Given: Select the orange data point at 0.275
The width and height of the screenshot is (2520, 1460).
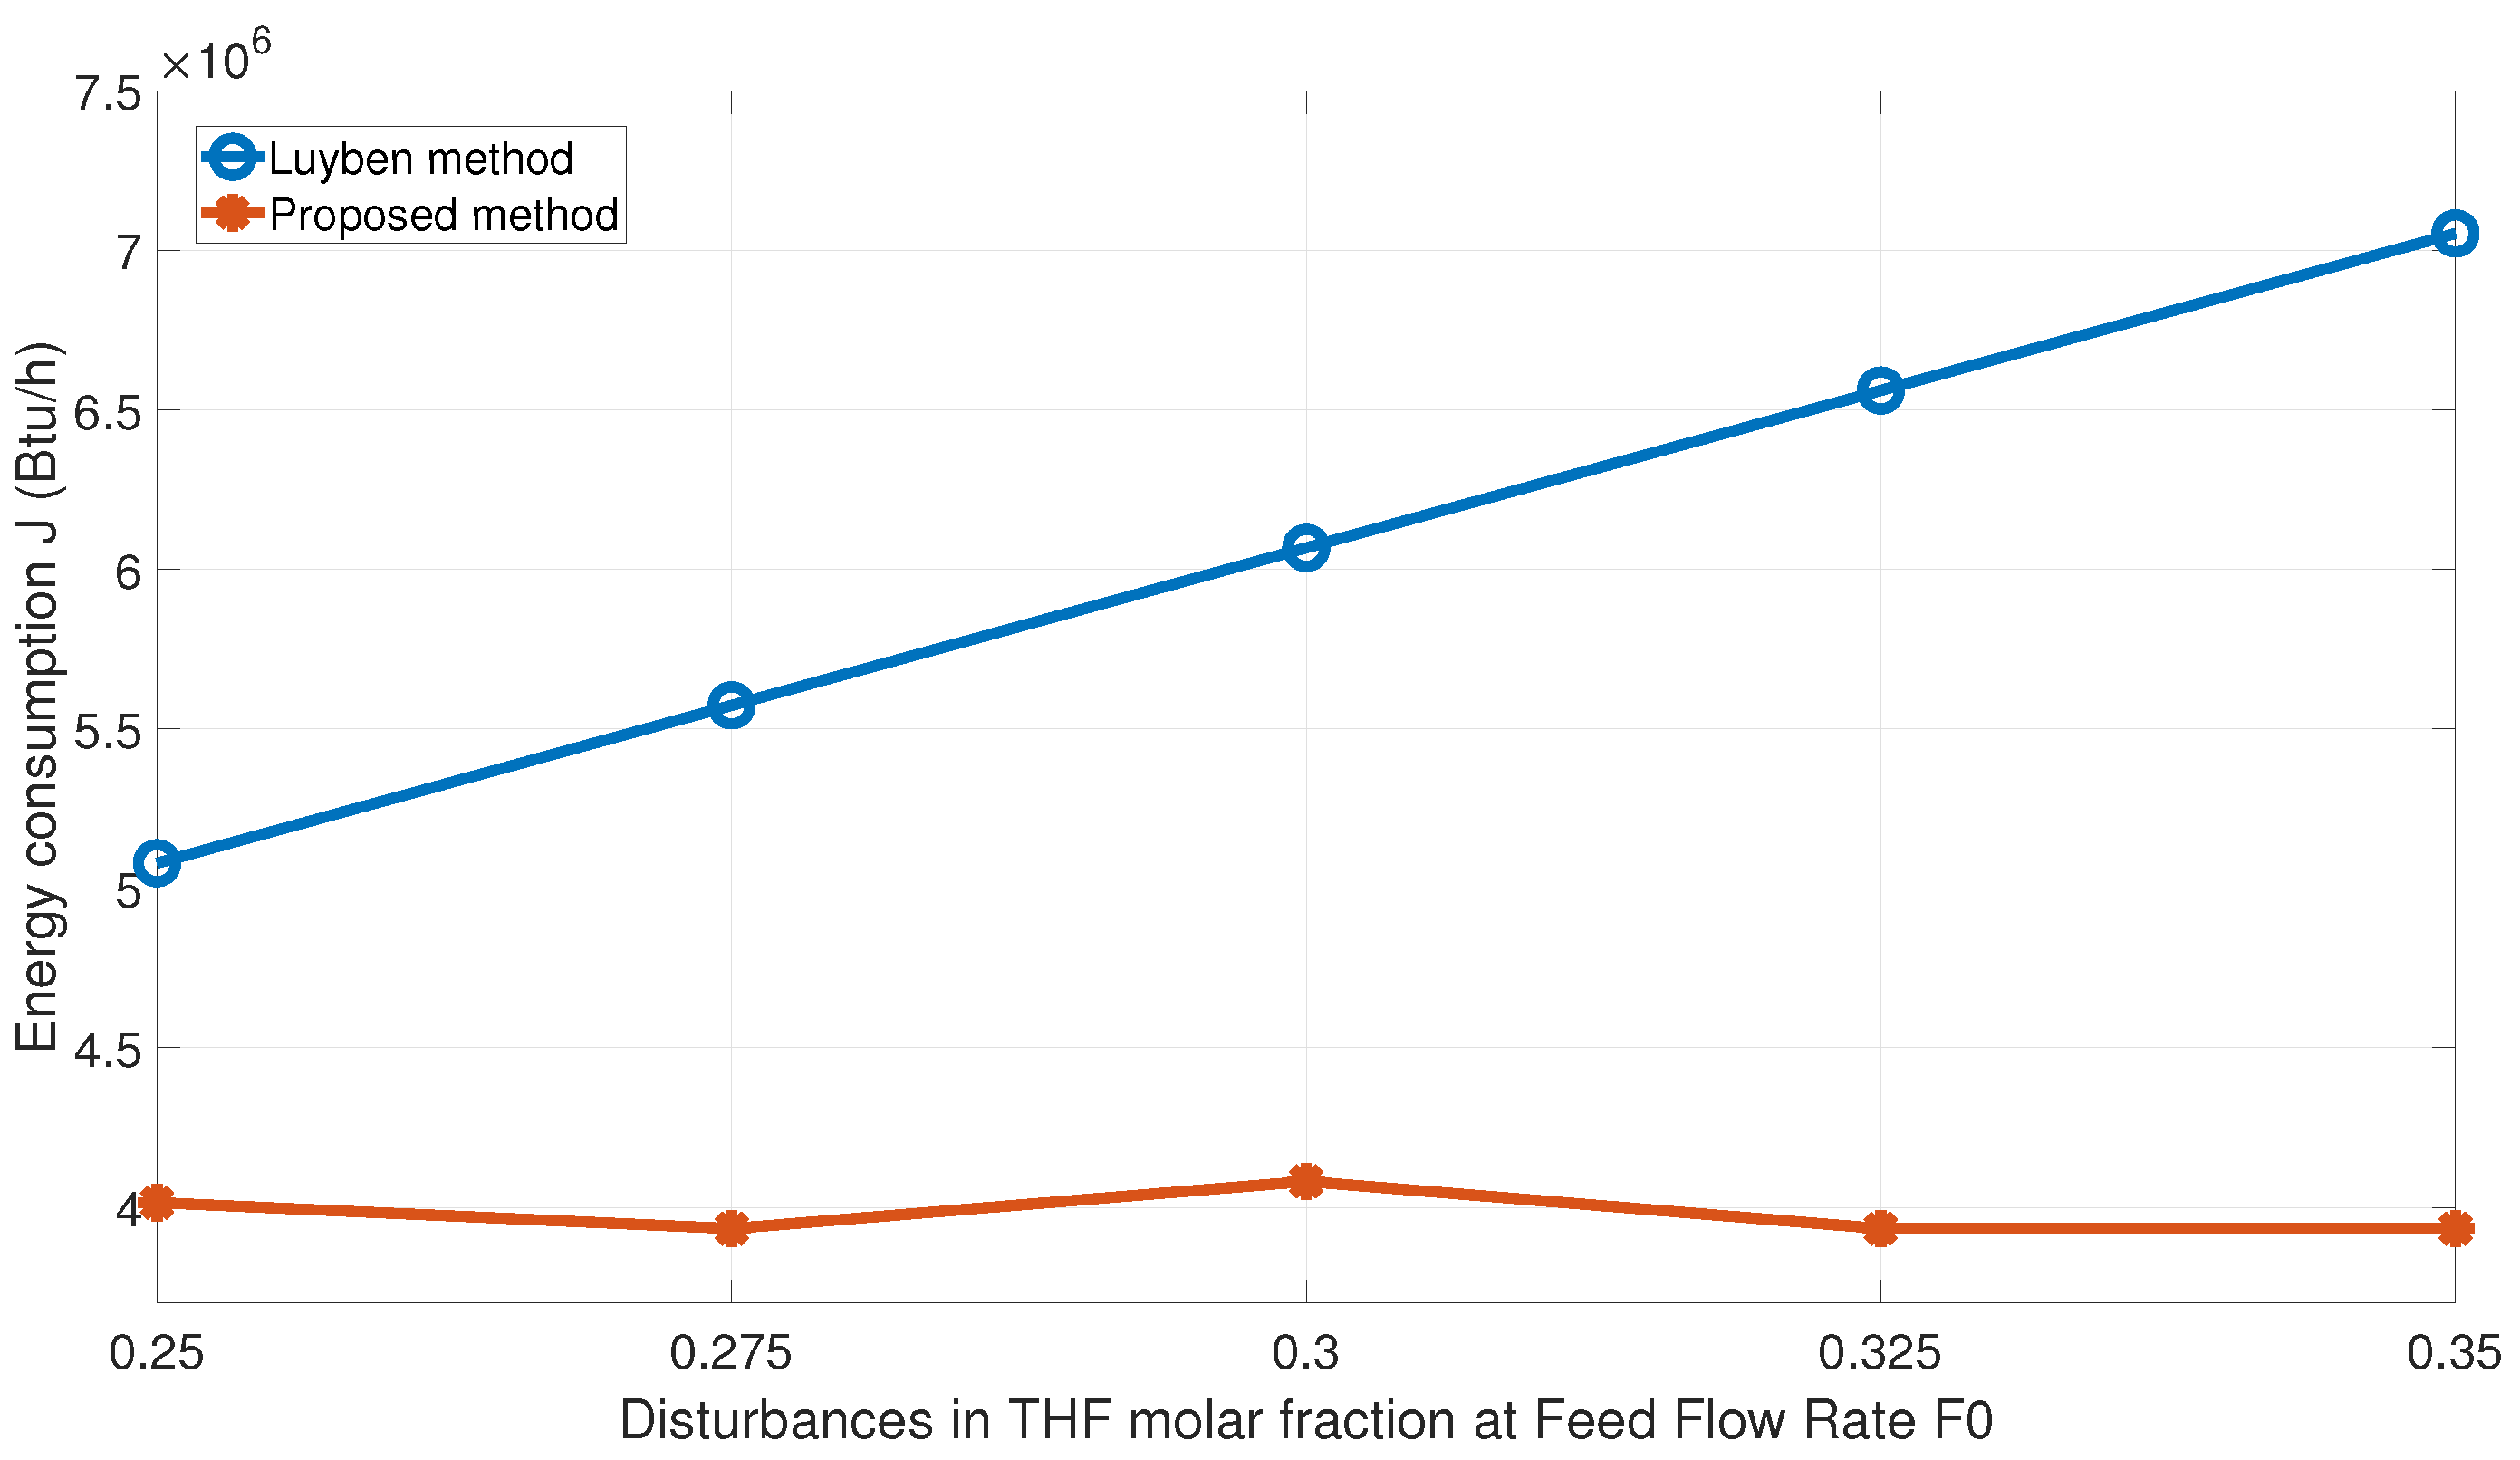Looking at the screenshot, I should pyautogui.click(x=731, y=1228).
